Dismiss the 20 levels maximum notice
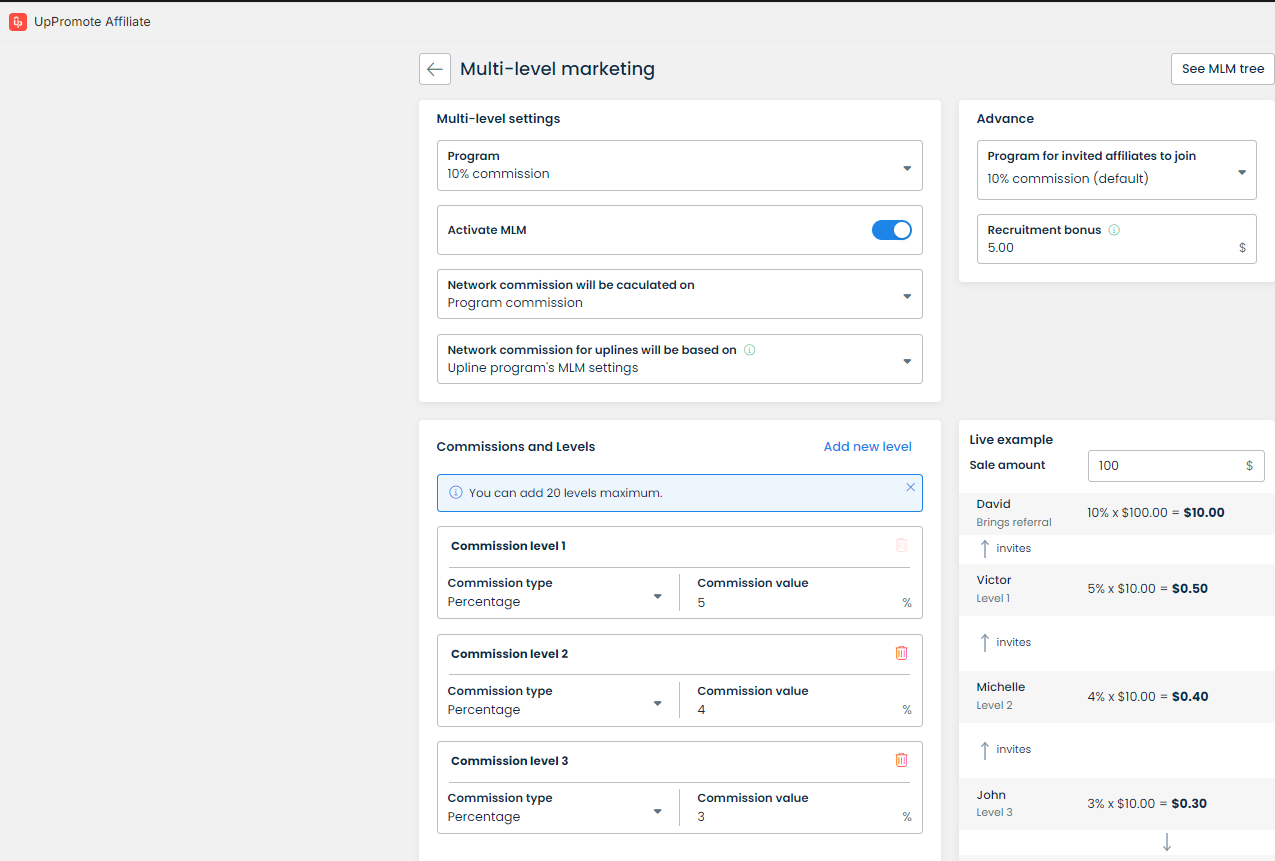The width and height of the screenshot is (1275, 861). point(910,487)
